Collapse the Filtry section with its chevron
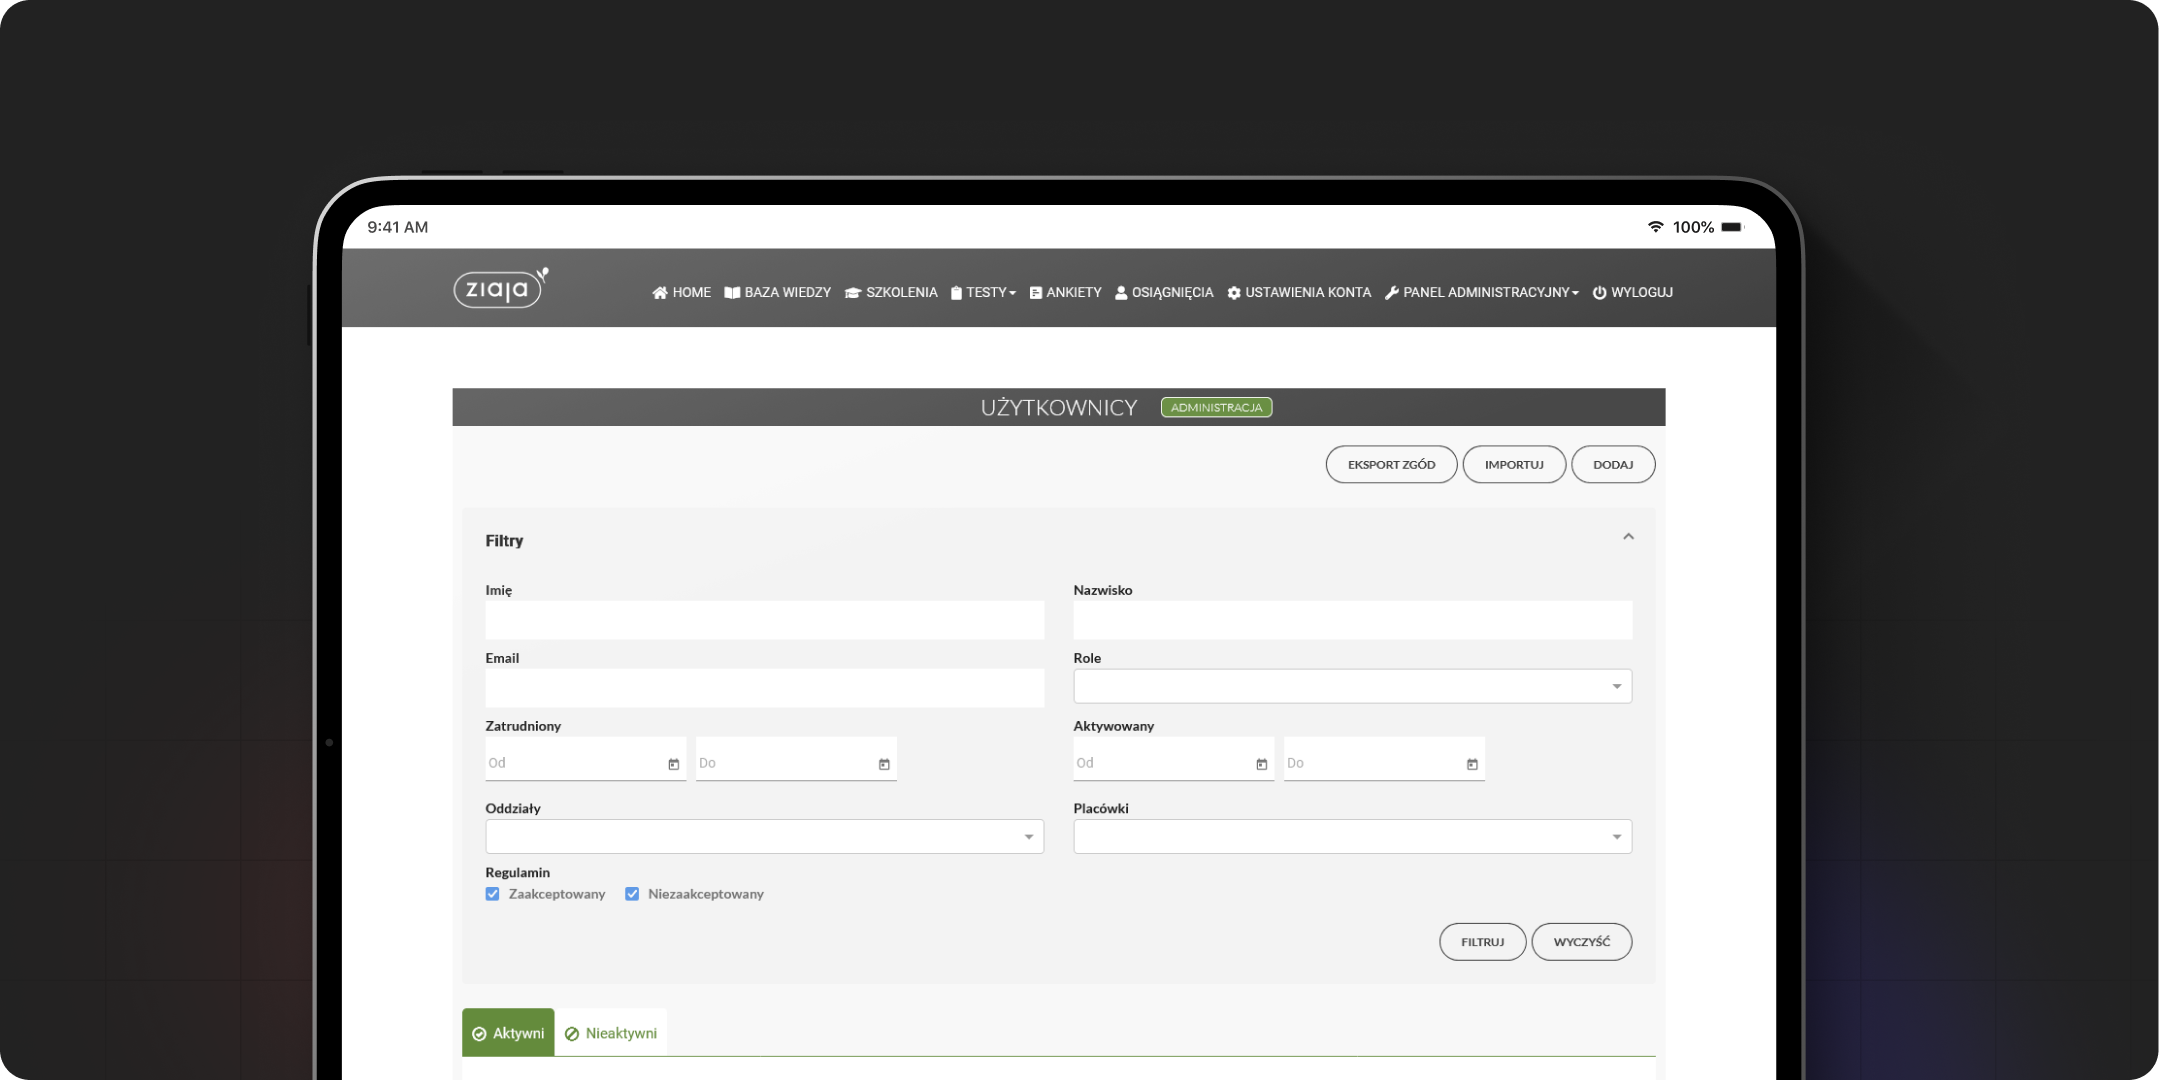The height and width of the screenshot is (1080, 2159). [1628, 537]
